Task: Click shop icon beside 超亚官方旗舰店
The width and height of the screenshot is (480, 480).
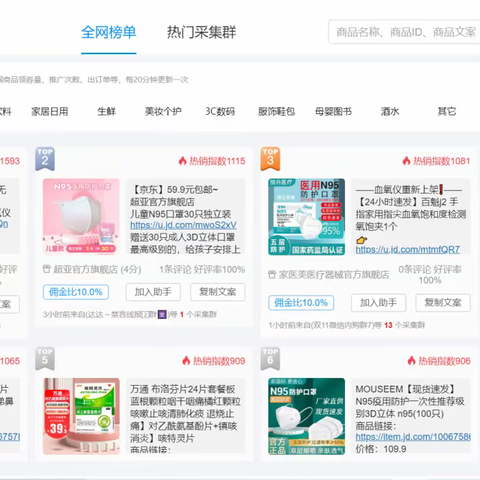Action: 47,269
